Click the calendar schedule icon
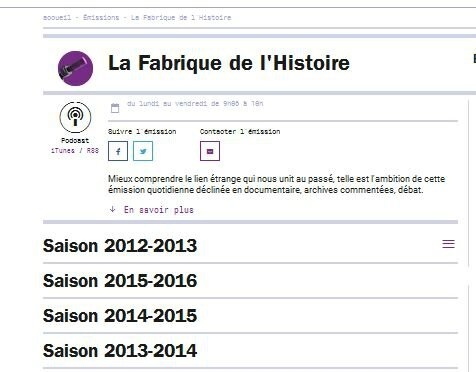The image size is (476, 372). coord(115,108)
